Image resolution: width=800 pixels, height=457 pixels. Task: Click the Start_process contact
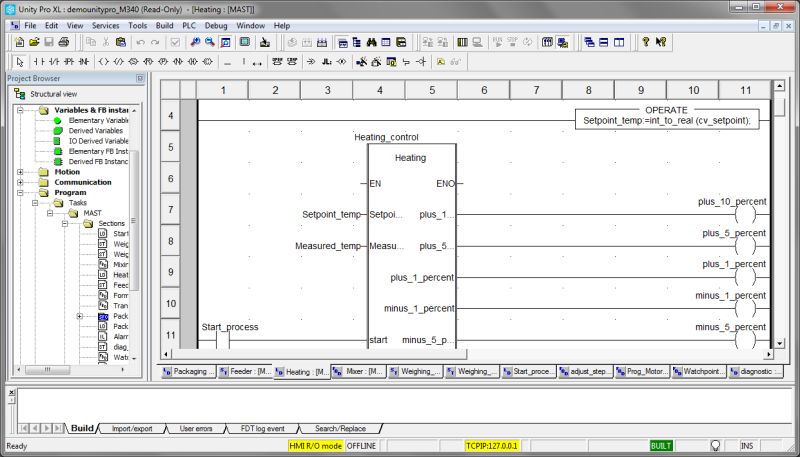tap(223, 340)
